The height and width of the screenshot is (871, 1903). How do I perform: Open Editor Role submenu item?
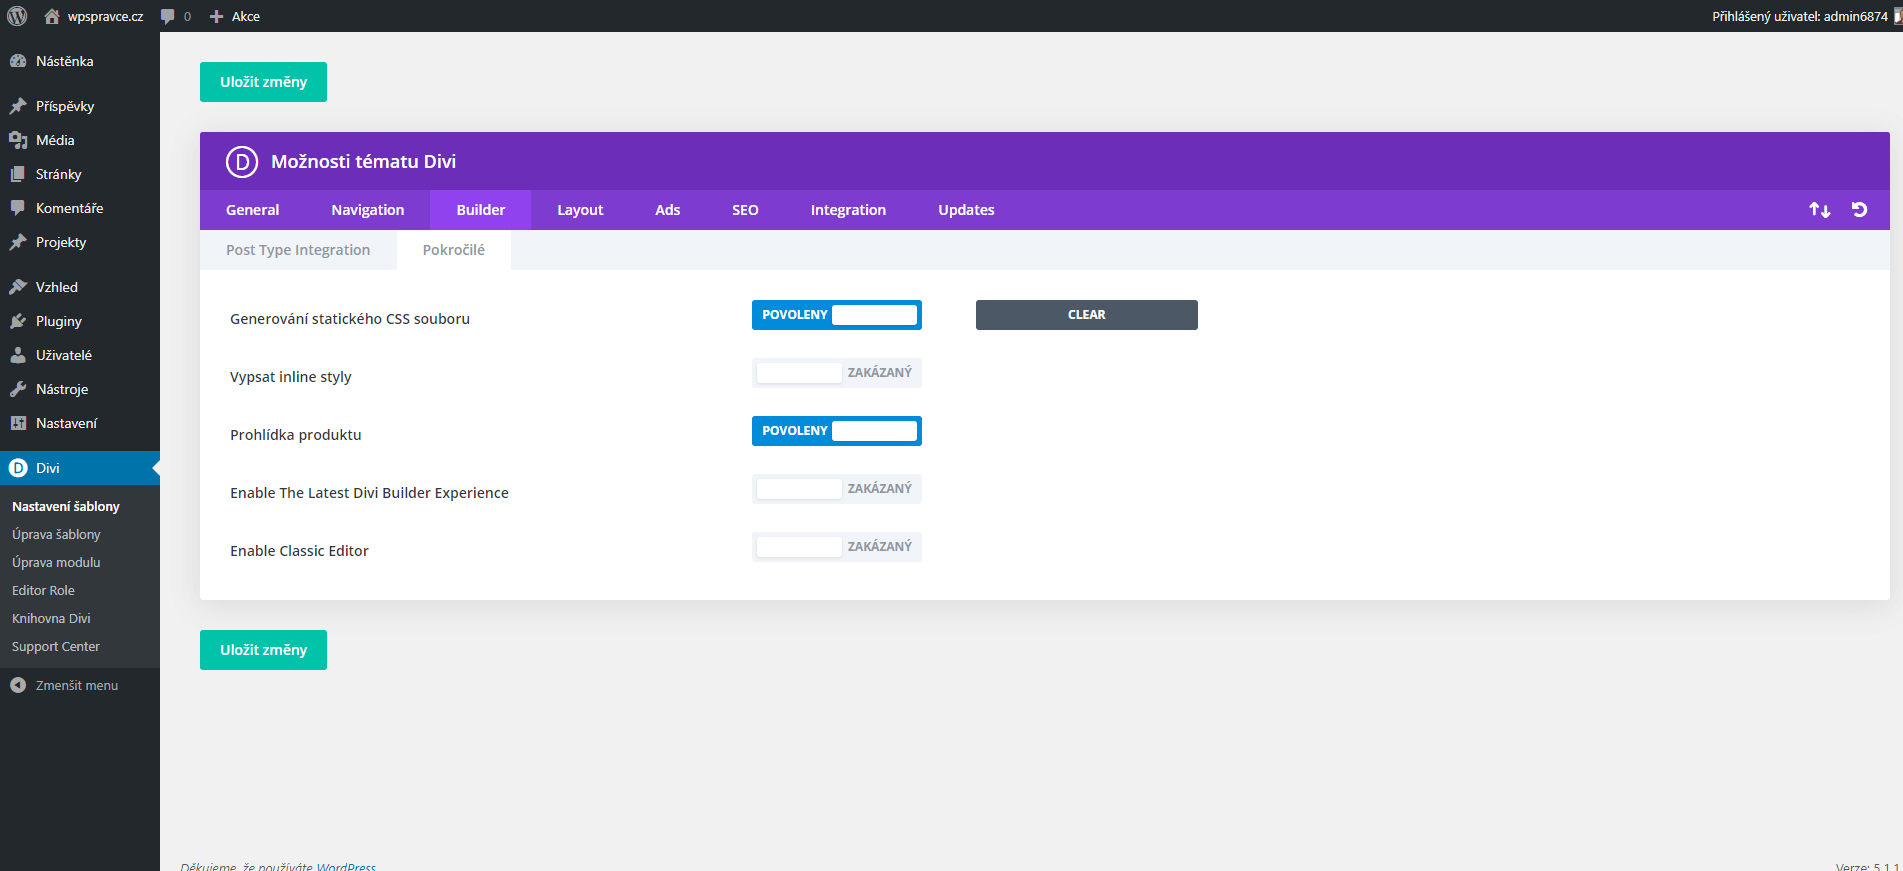[43, 591]
